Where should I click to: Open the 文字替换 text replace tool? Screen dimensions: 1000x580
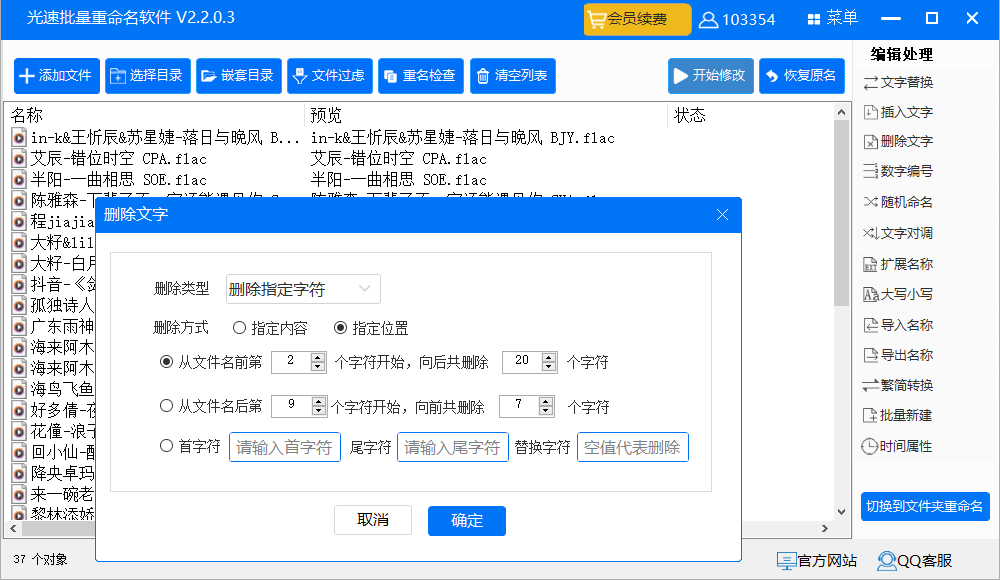pyautogui.click(x=898, y=82)
